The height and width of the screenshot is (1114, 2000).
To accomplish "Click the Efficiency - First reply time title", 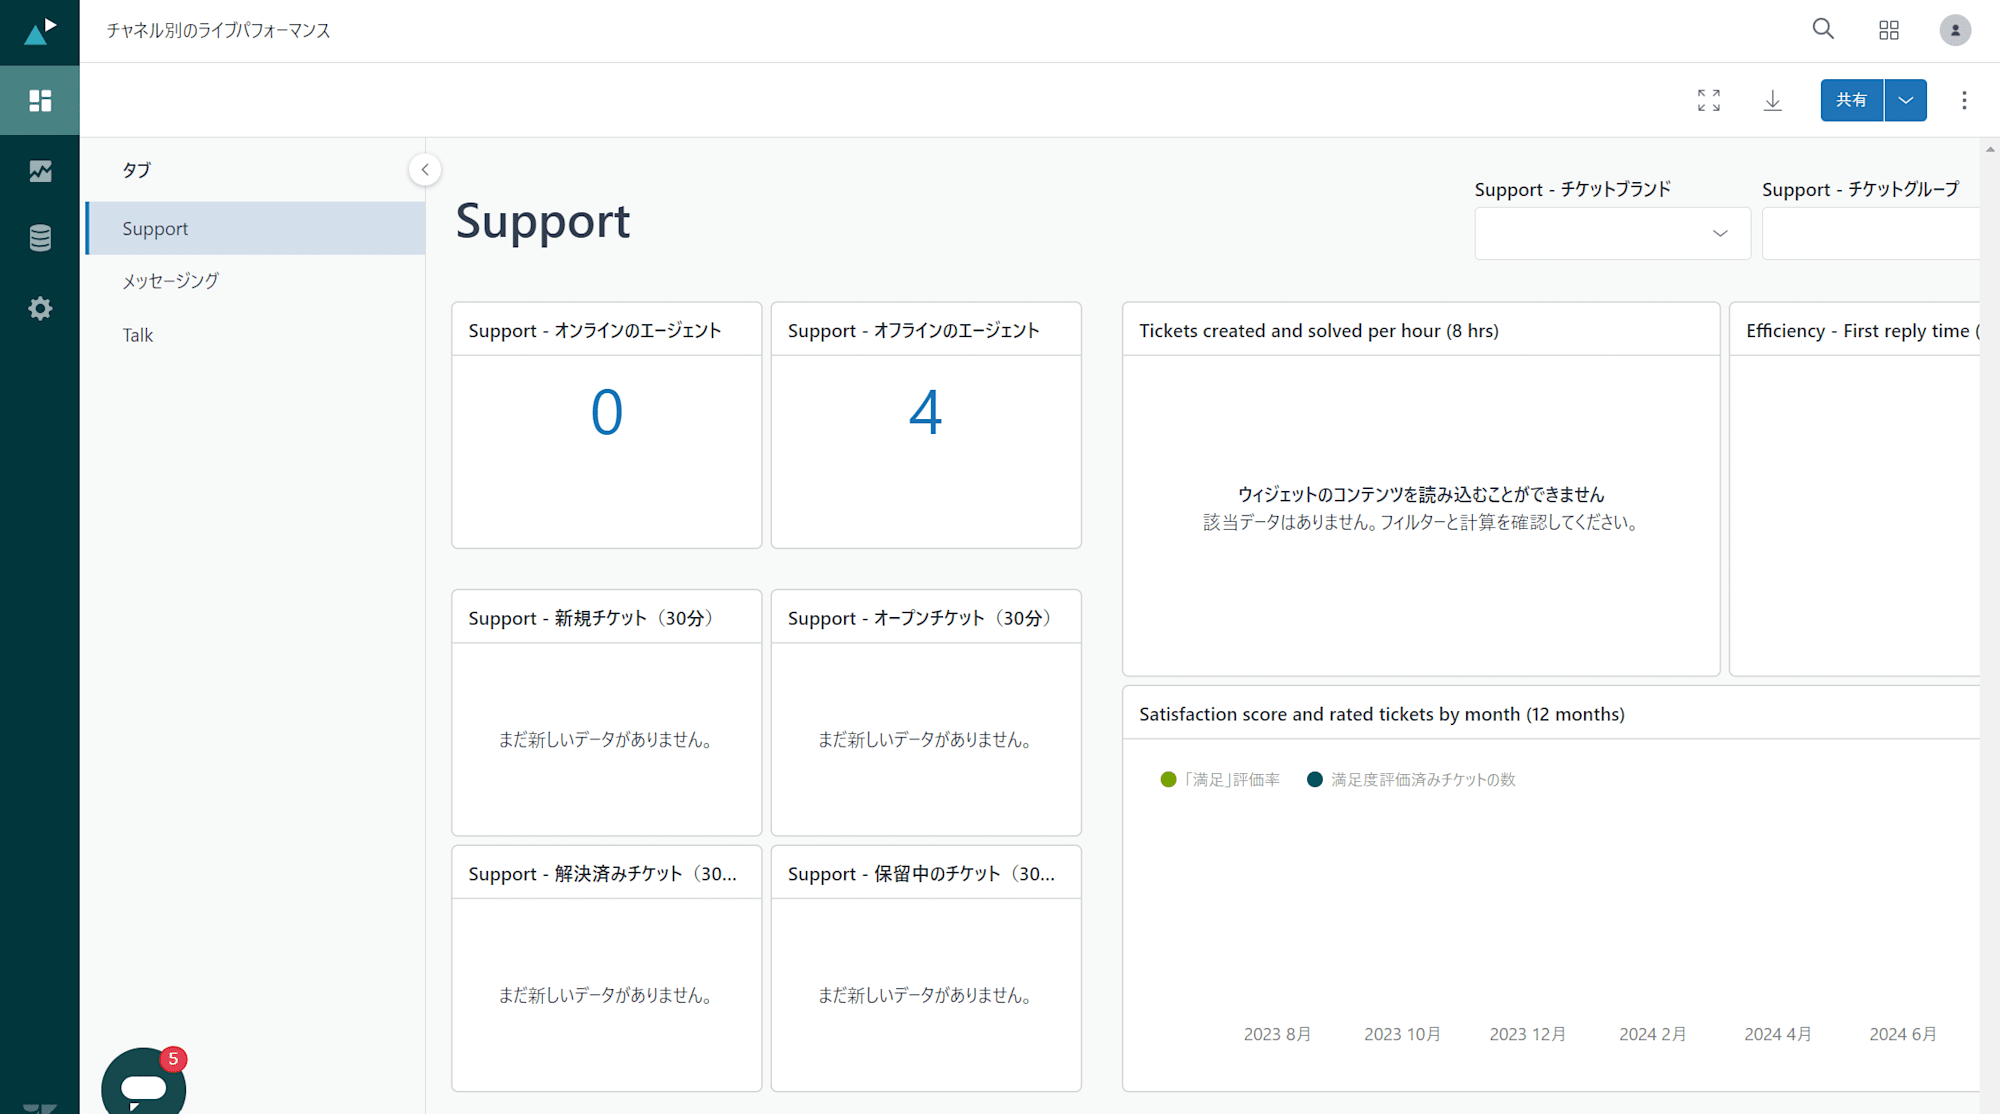I will click(1862, 330).
